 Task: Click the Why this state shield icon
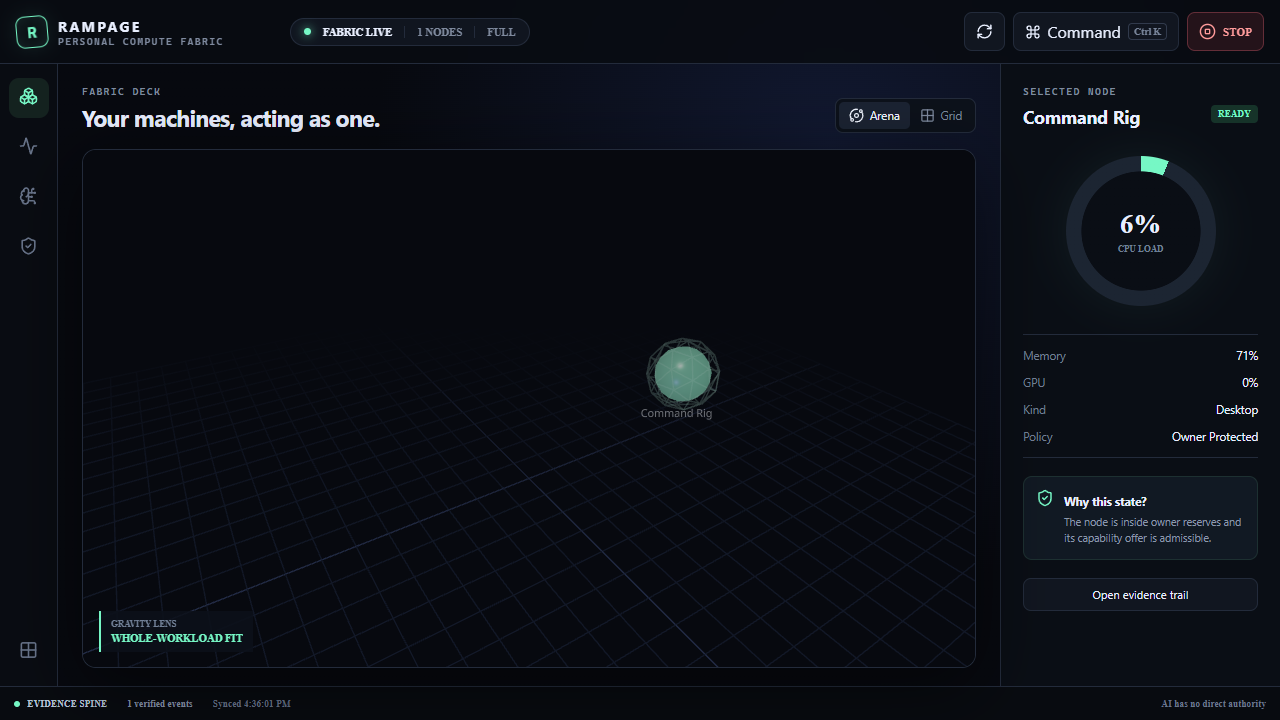coord(1045,498)
